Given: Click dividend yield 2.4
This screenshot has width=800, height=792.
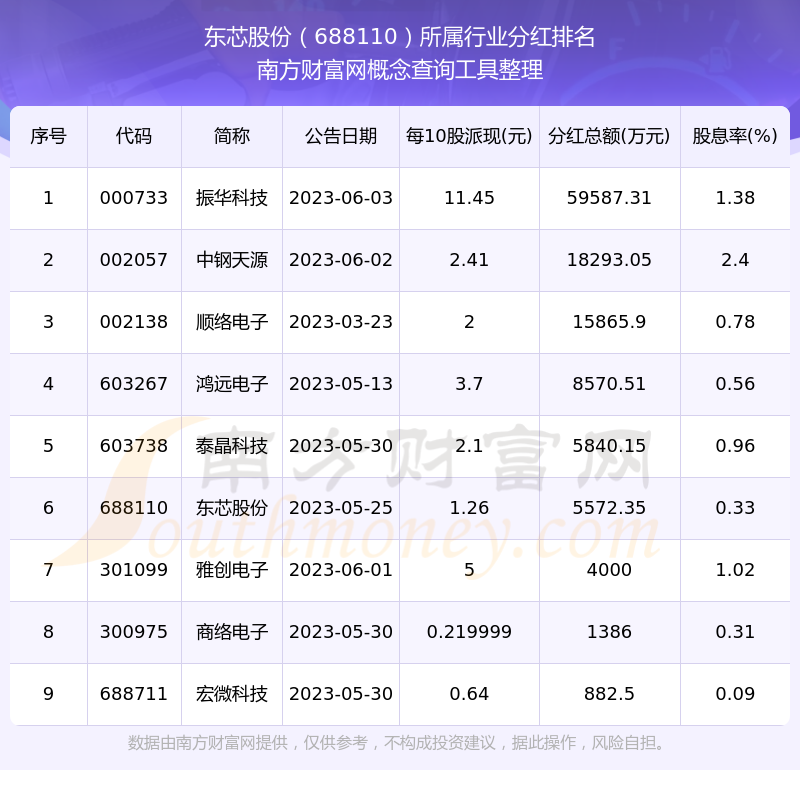Looking at the screenshot, I should coord(735,260).
